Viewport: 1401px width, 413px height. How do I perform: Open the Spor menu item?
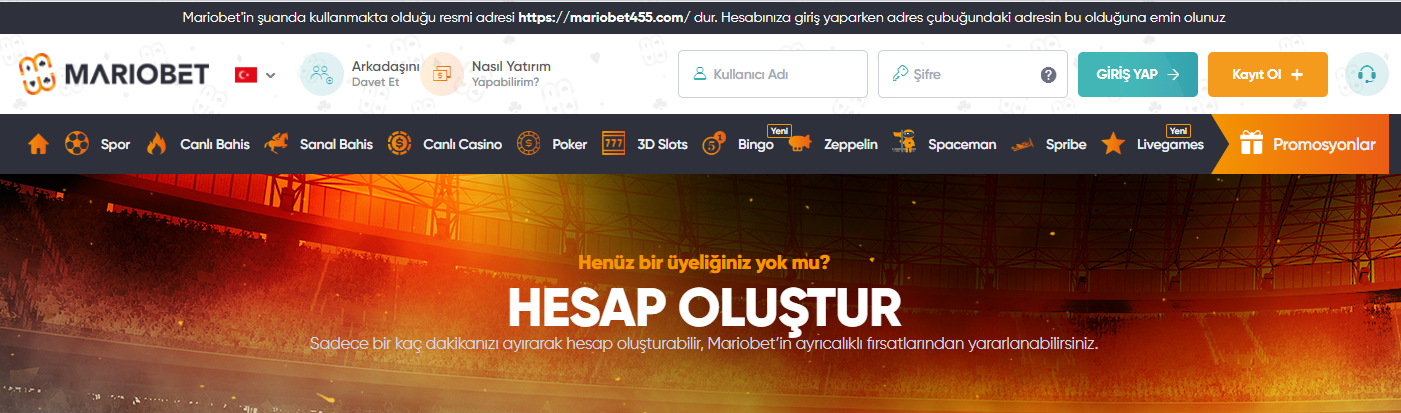click(x=115, y=144)
